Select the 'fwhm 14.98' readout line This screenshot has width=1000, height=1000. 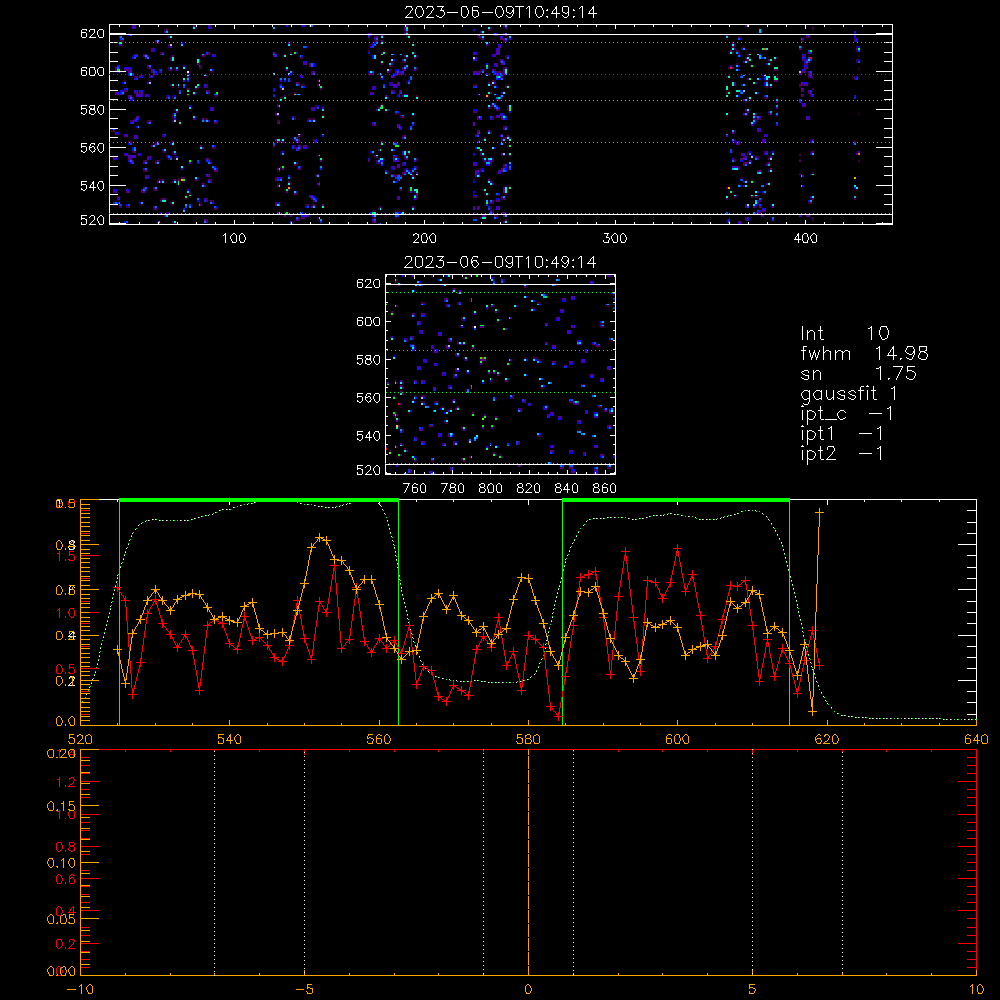click(x=864, y=353)
